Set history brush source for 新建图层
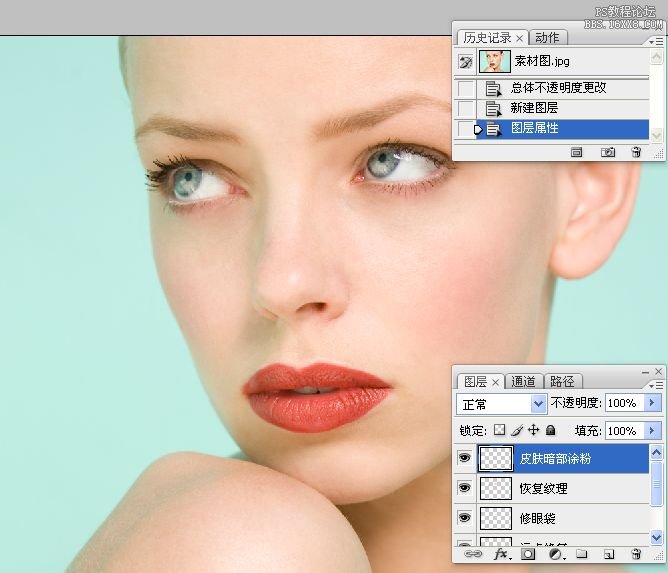The height and width of the screenshot is (573, 668). [465, 109]
